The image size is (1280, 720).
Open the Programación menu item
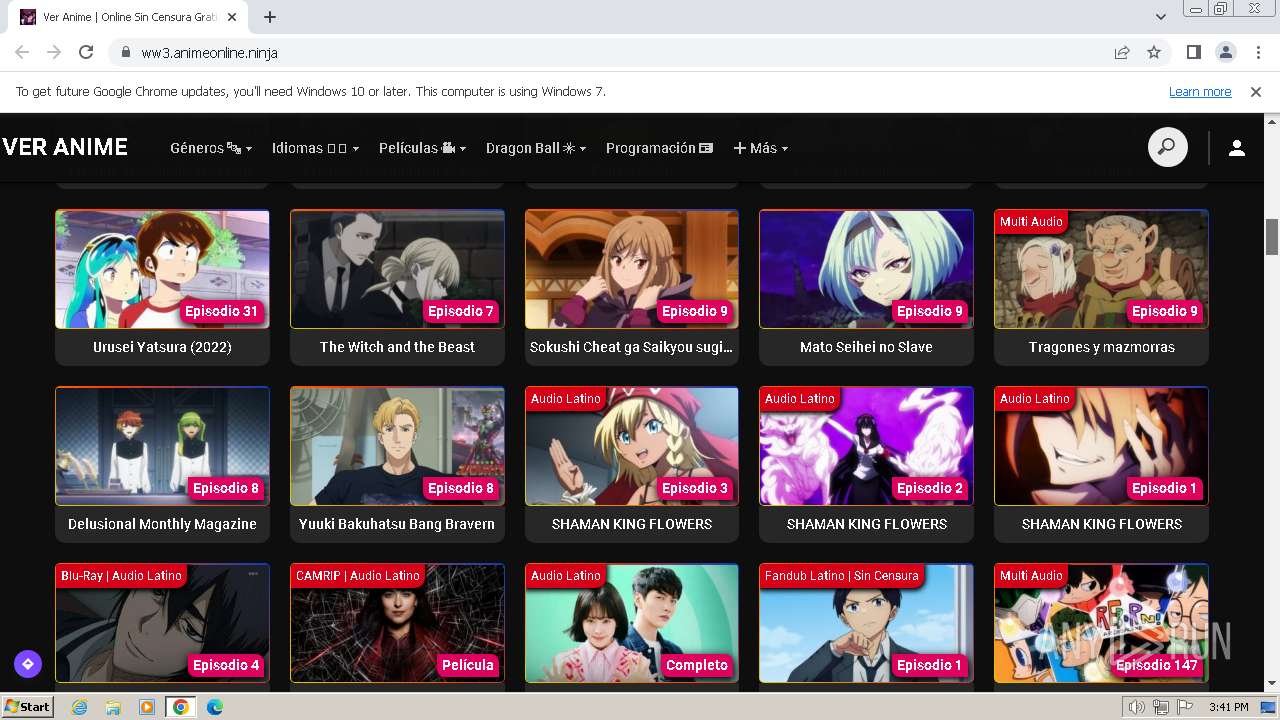(x=659, y=148)
